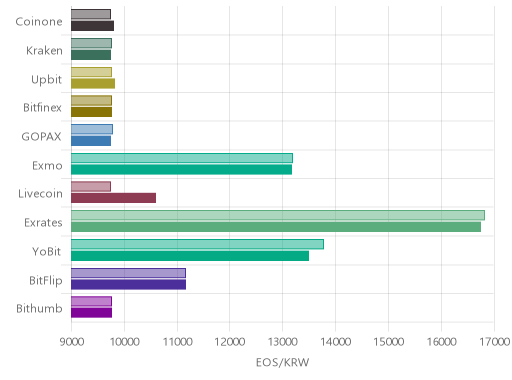Click the Bithumb exchange label
The image size is (512, 380).
tap(39, 309)
